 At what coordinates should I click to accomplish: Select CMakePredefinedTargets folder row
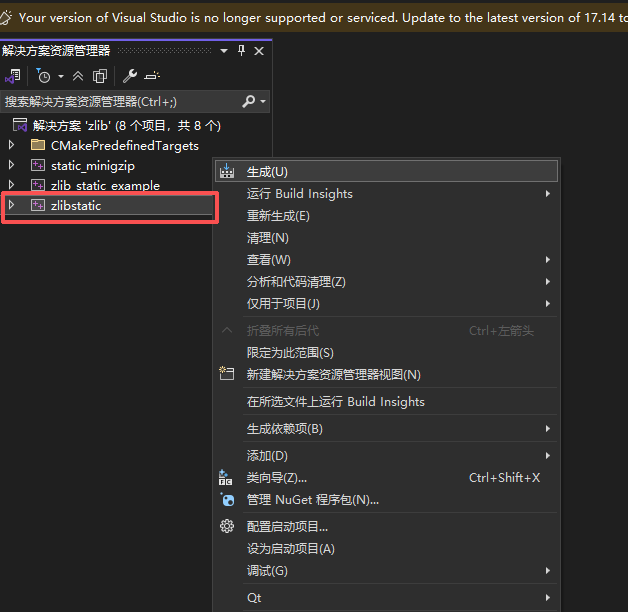pyautogui.click(x=125, y=145)
